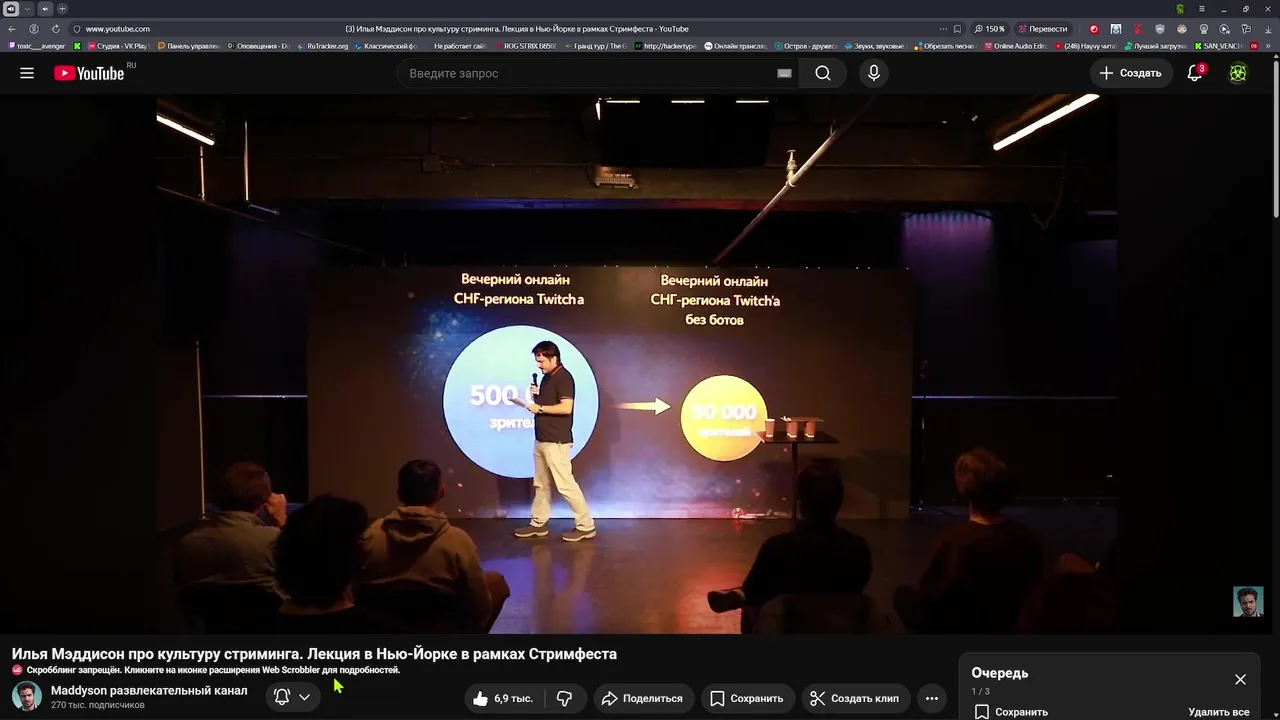Click the www.youtube.com address field
This screenshot has height=720, width=1280.
tap(118, 29)
